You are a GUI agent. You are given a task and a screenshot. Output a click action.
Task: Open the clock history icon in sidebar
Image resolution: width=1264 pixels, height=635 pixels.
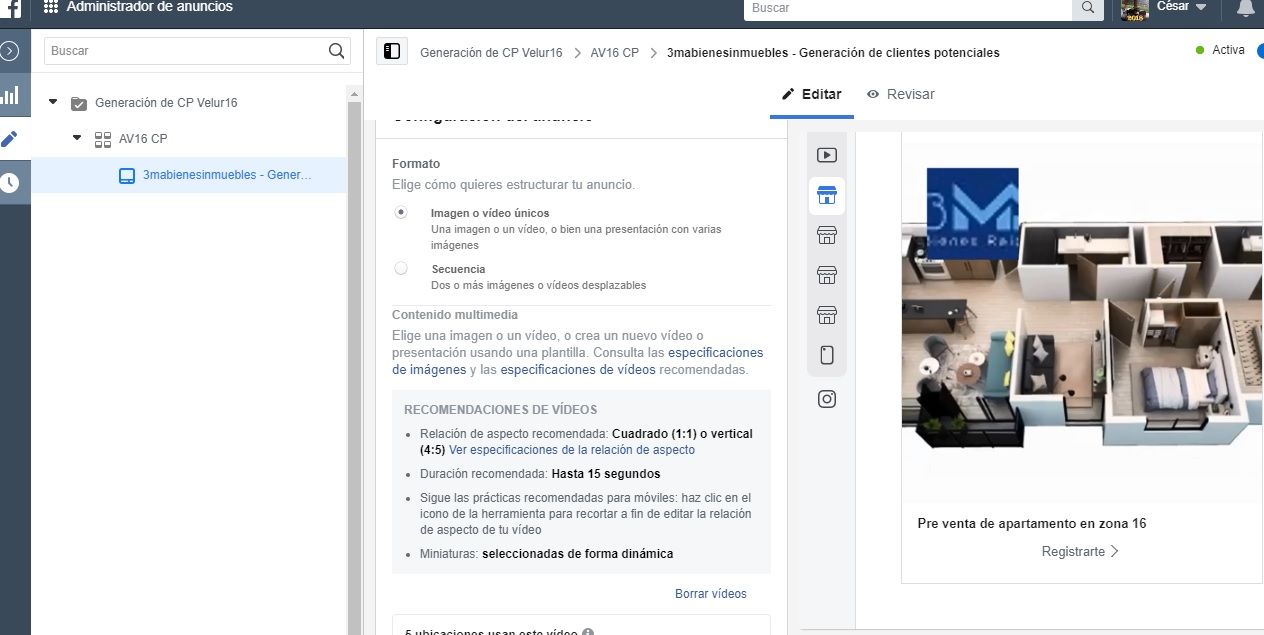tap(10, 183)
